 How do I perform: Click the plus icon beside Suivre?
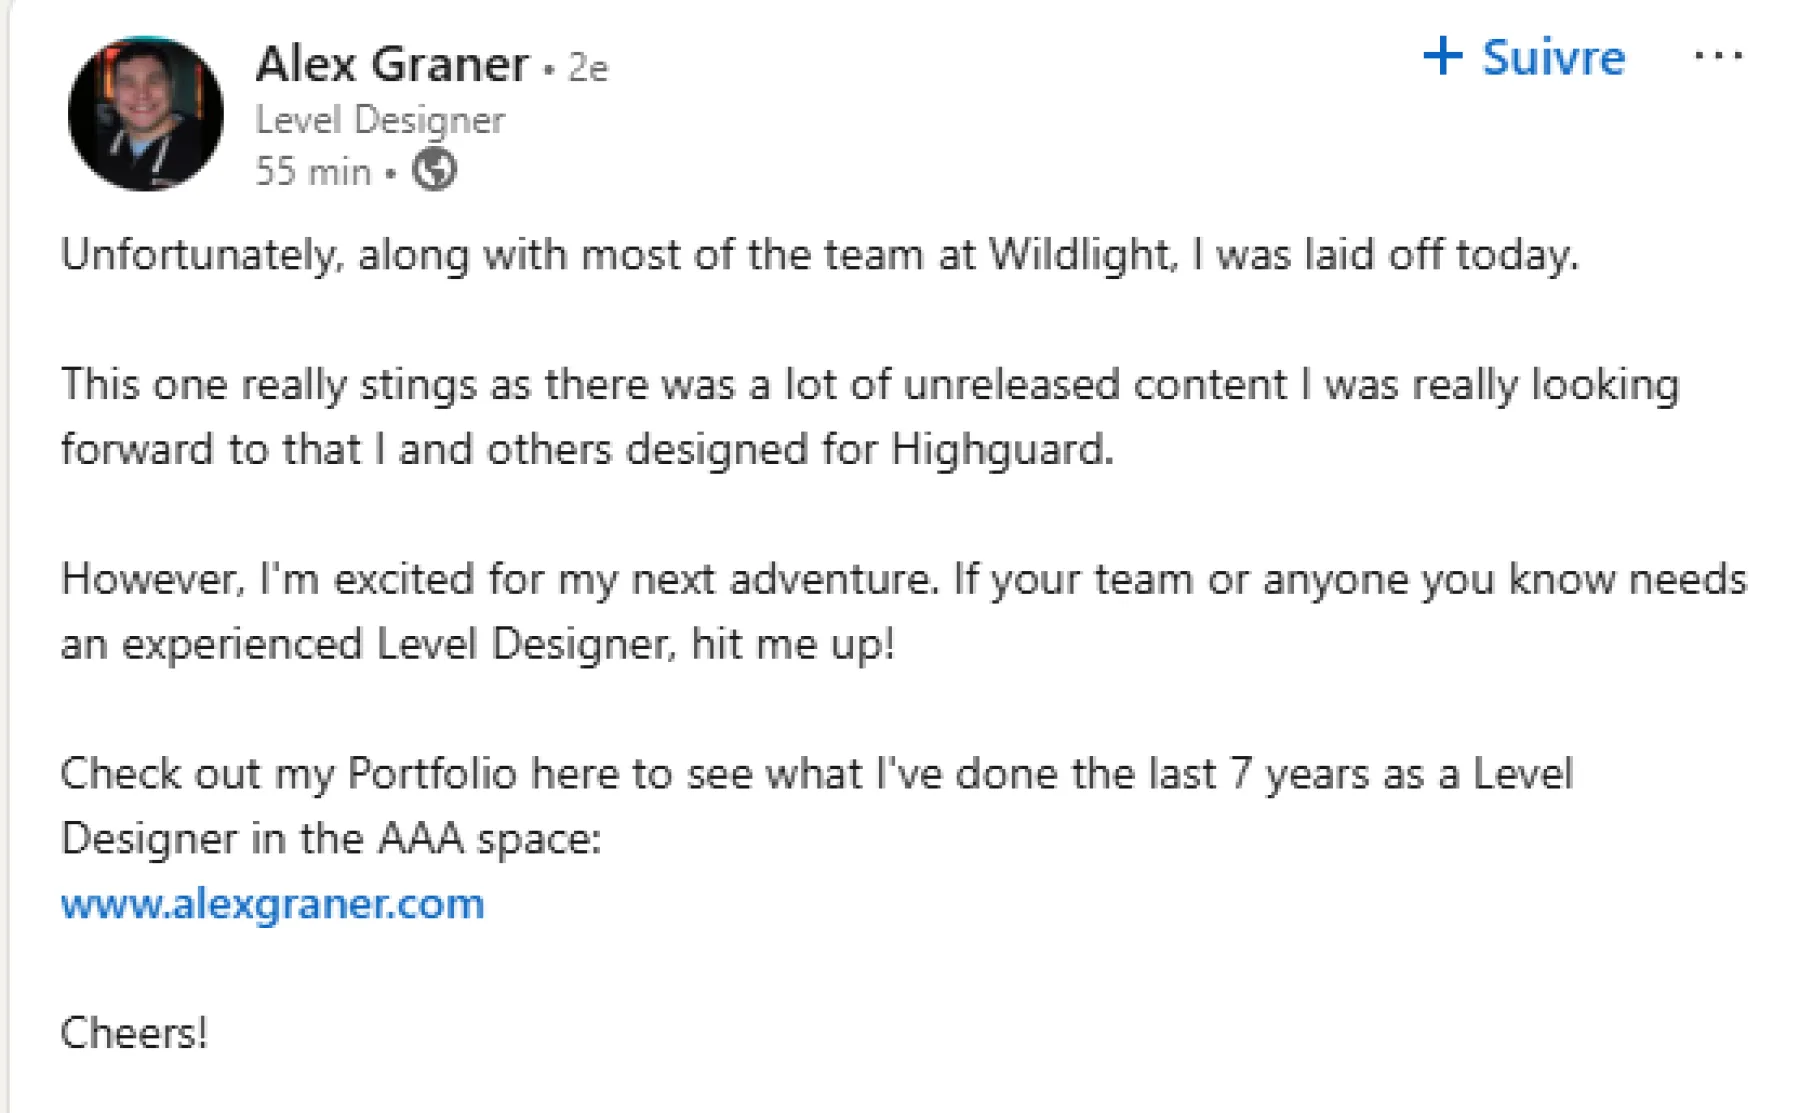coord(1442,56)
